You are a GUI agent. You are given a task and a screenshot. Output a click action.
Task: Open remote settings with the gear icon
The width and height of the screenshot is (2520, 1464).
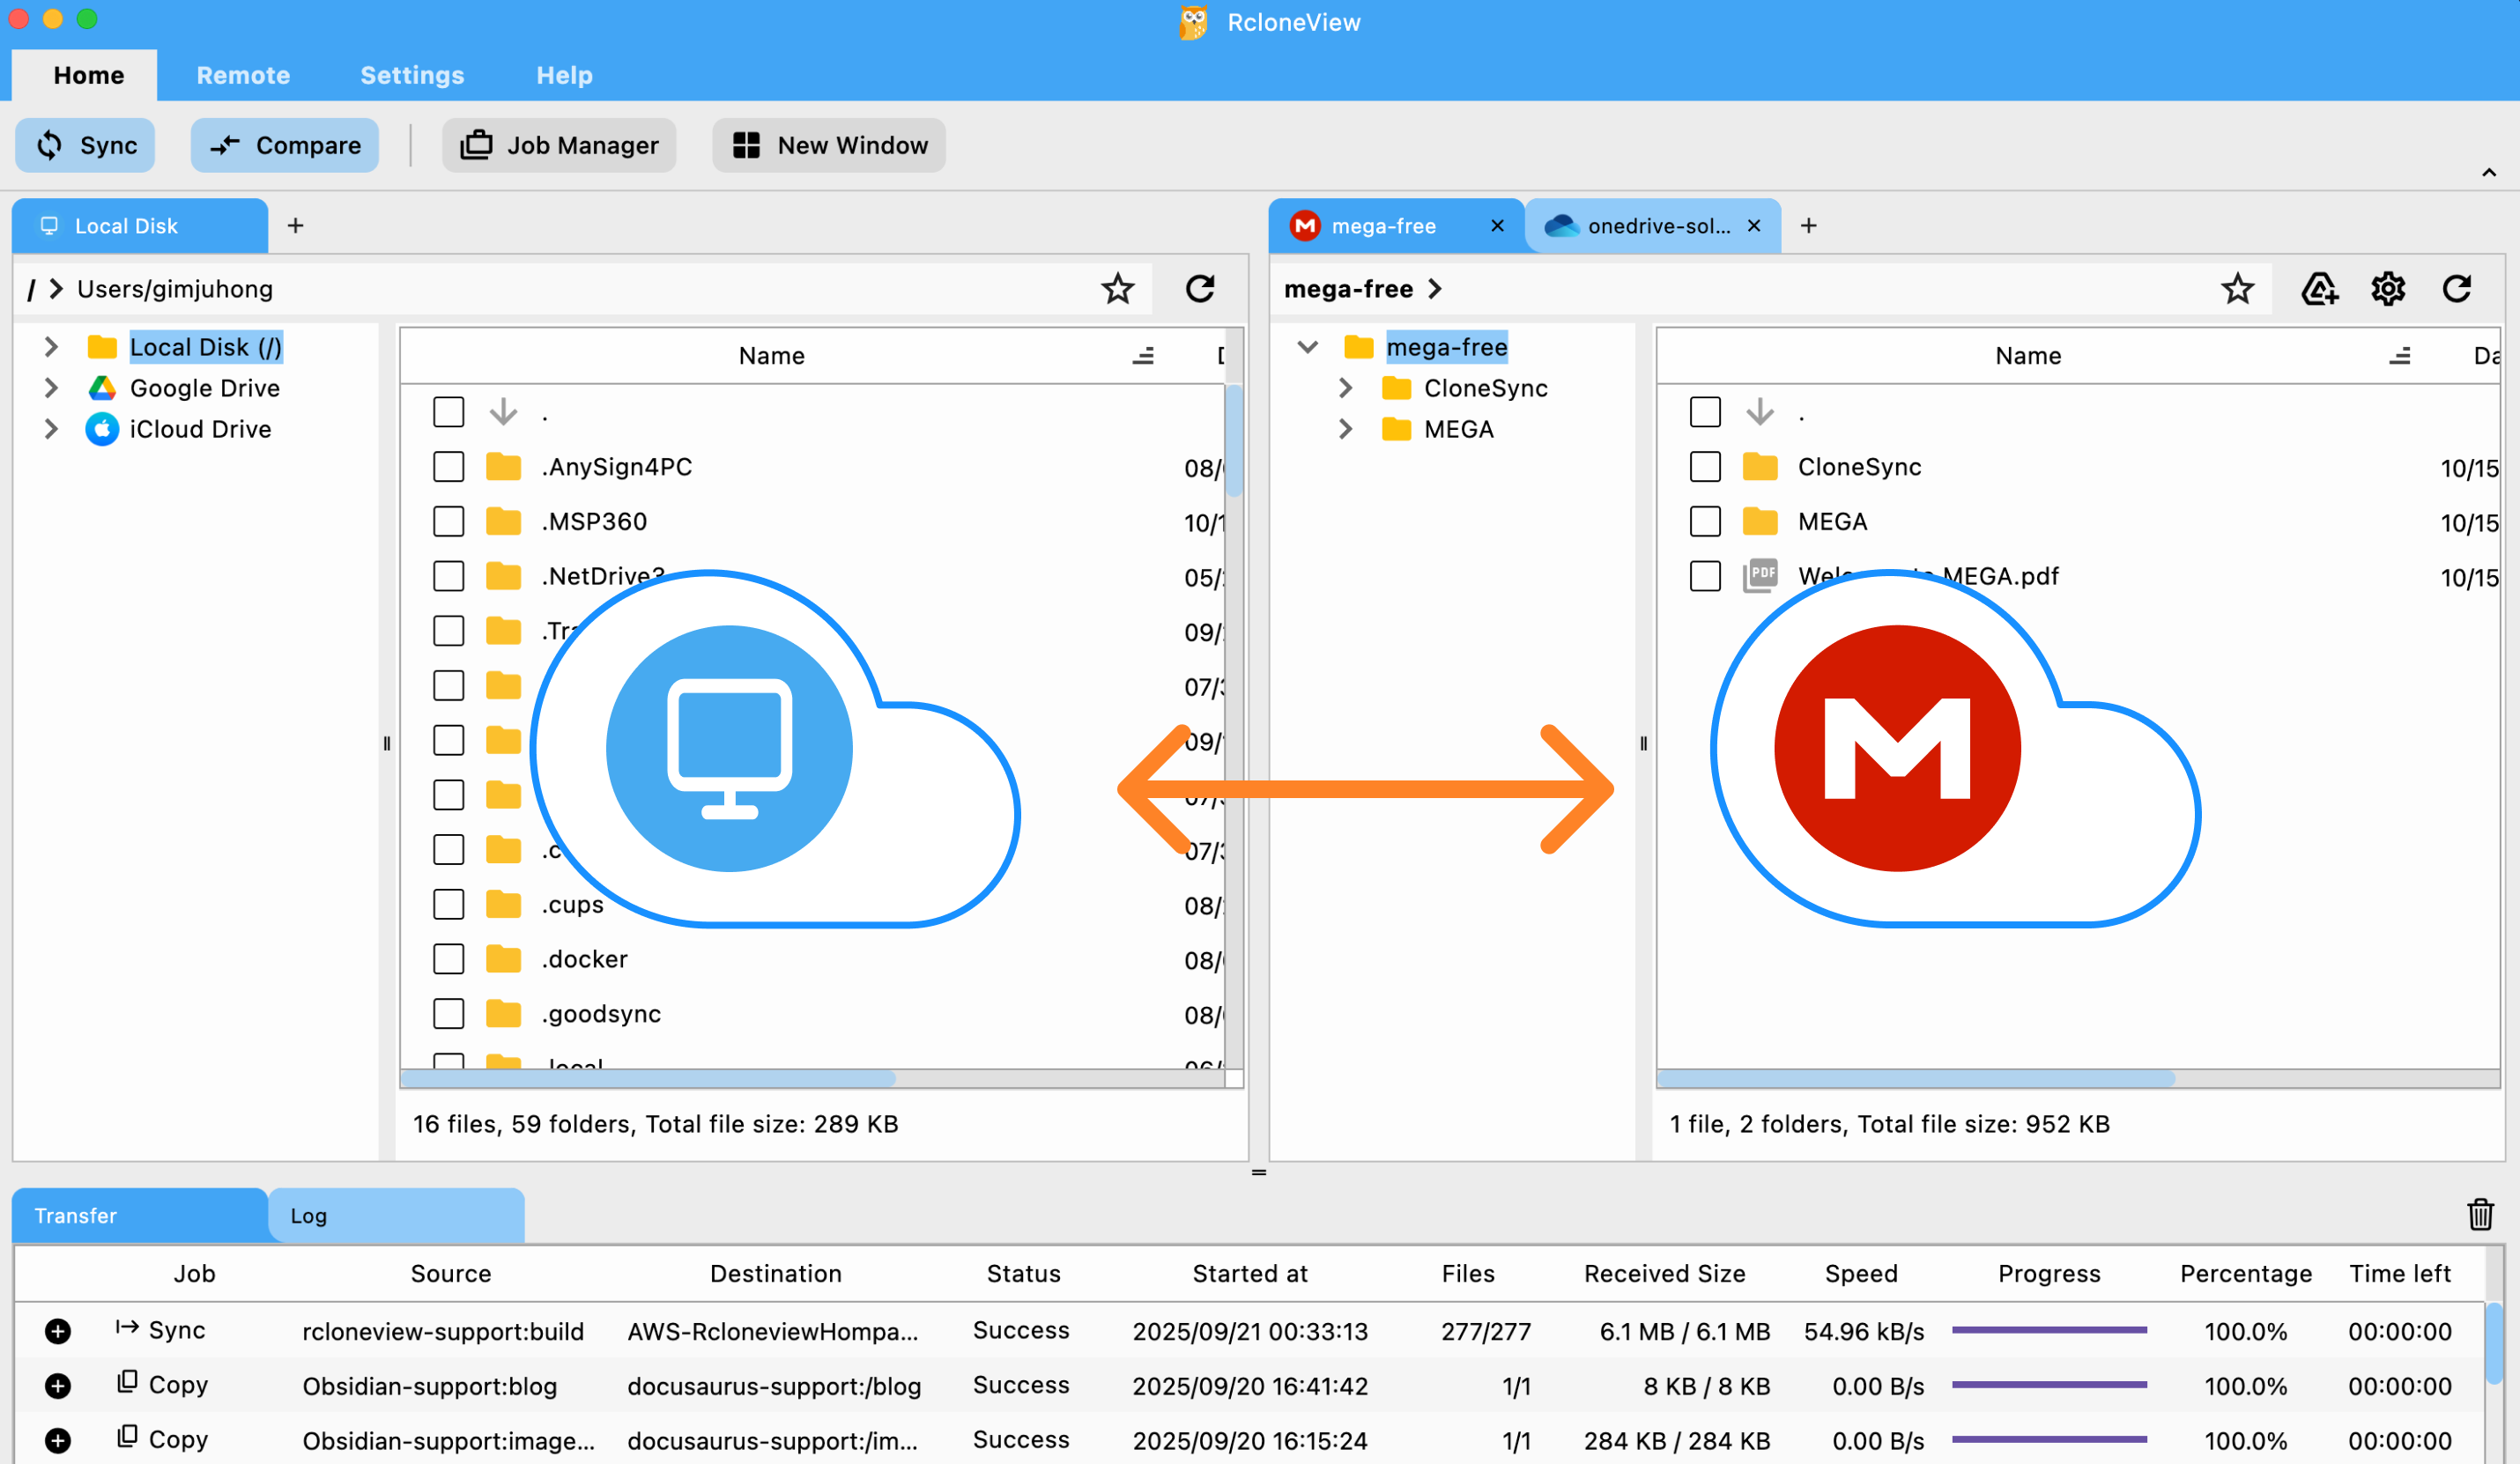coord(2388,289)
